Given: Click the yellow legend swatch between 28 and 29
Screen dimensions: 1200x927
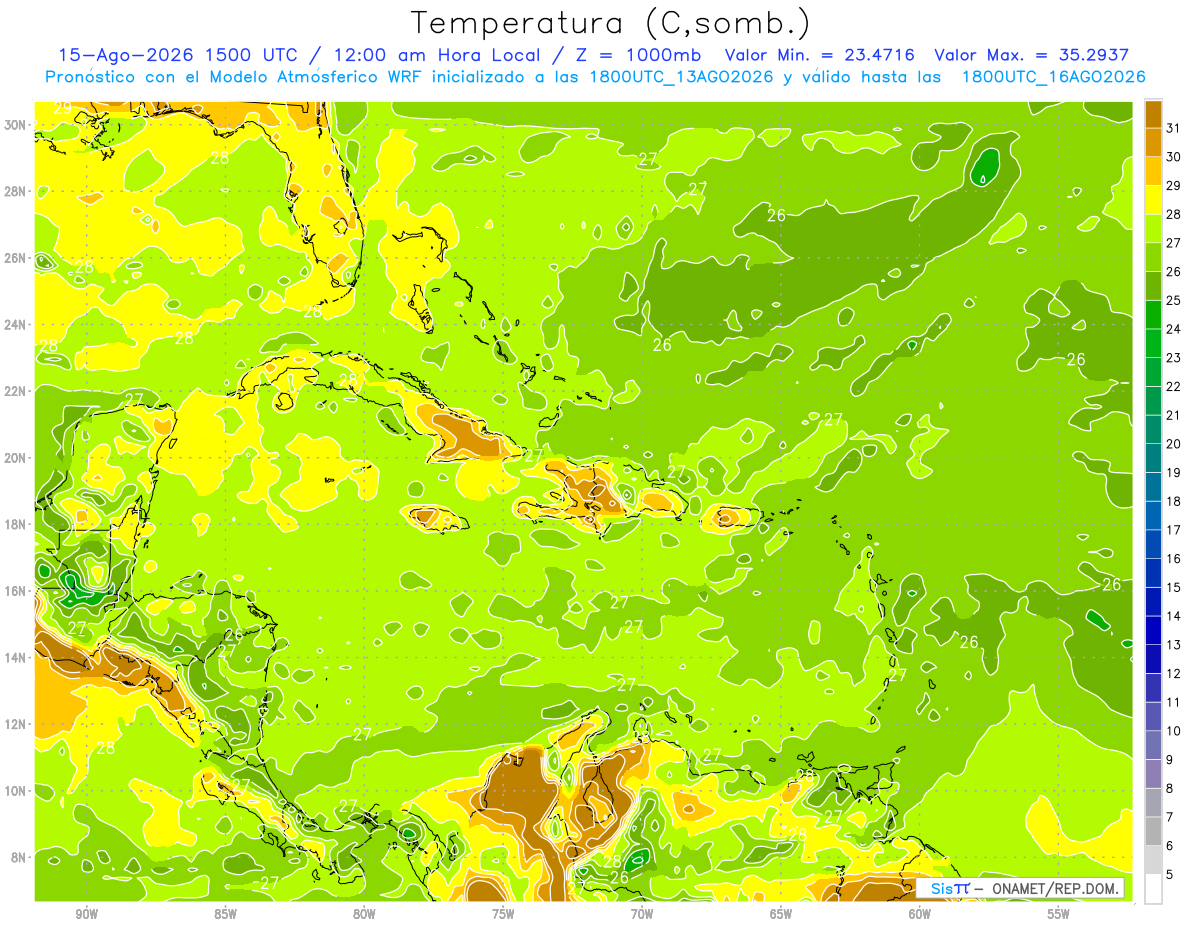Looking at the screenshot, I should [1153, 199].
